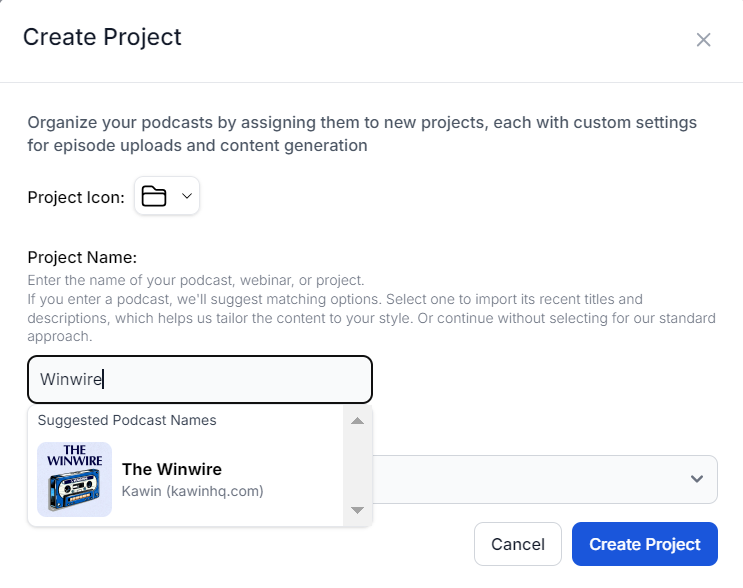Expand the Project Icon dropdown chevron

pyautogui.click(x=186, y=196)
